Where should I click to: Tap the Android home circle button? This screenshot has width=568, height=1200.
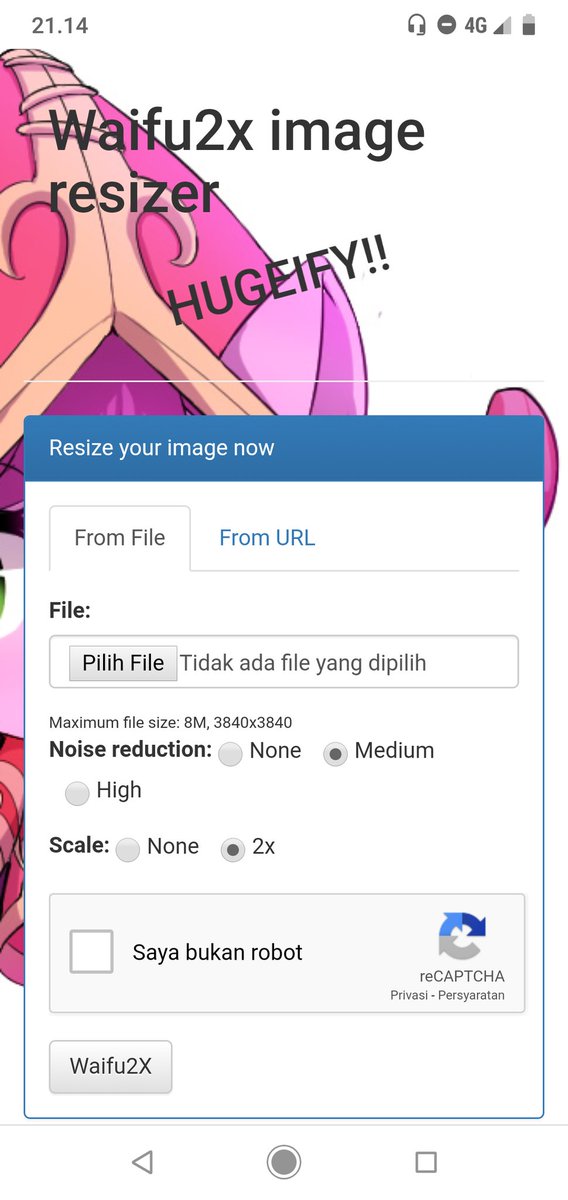tap(284, 1161)
